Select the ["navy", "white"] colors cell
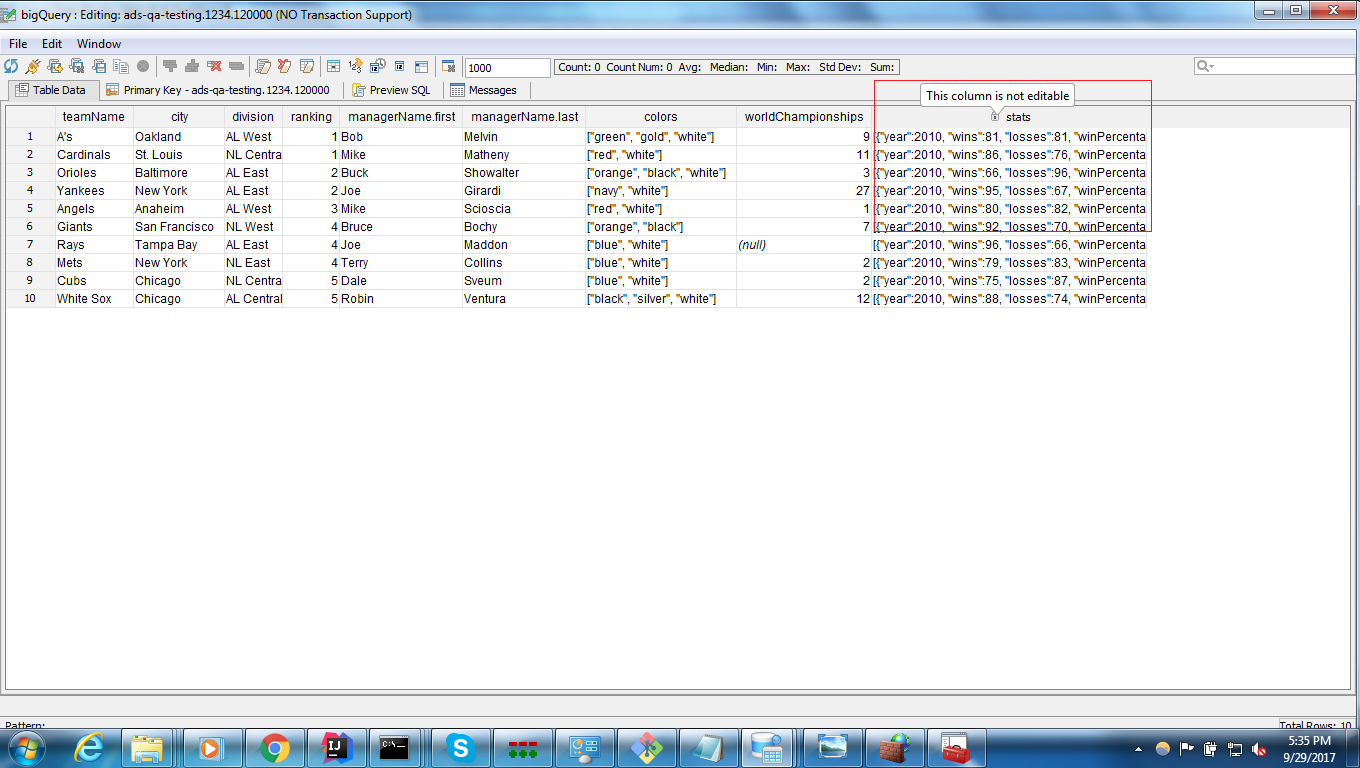Screen dimensions: 1360x768 coord(661,190)
